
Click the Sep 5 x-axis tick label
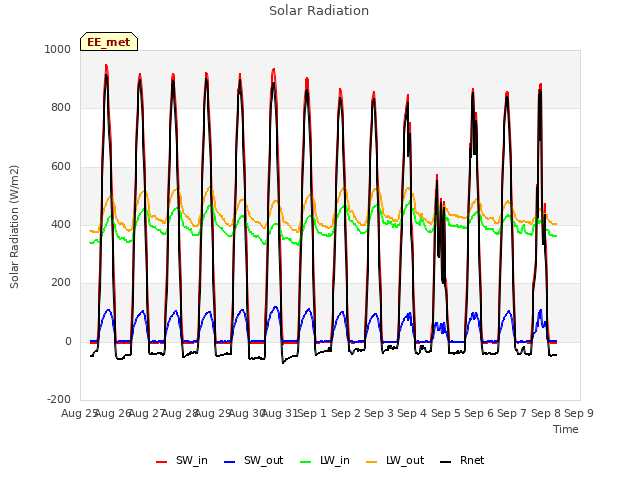[x=446, y=413]
